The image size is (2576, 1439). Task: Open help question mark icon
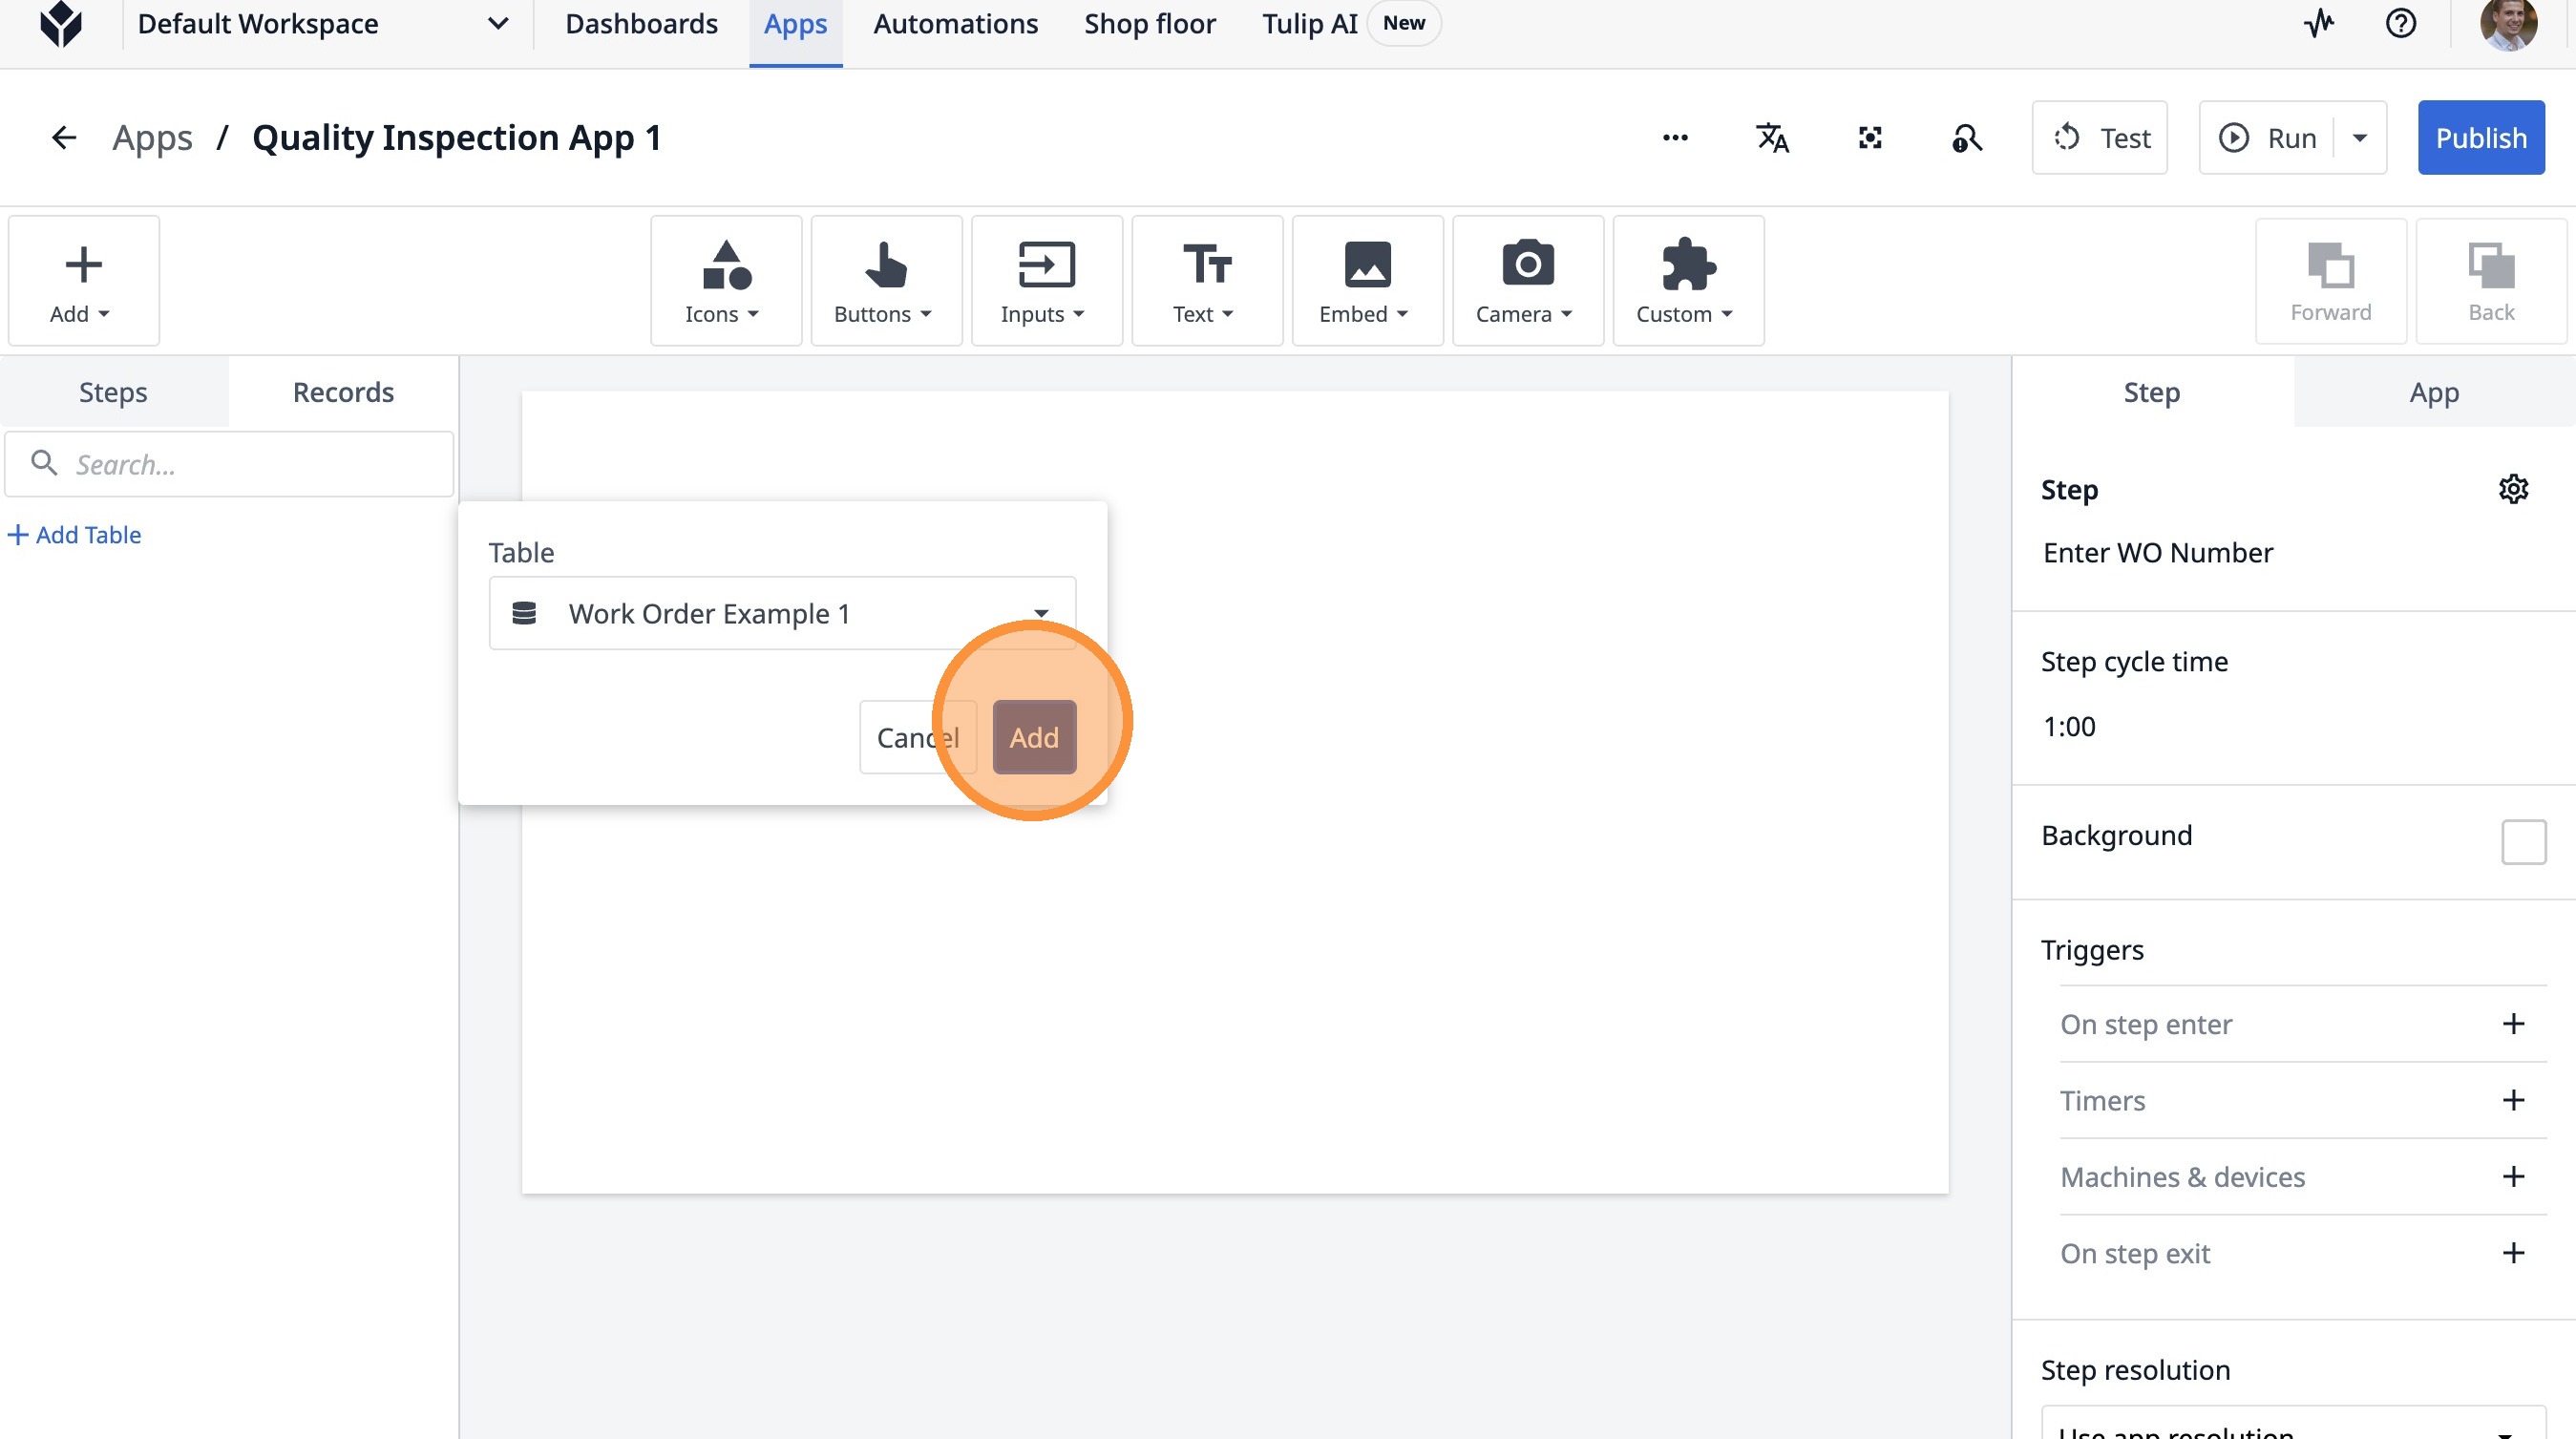[x=2400, y=23]
